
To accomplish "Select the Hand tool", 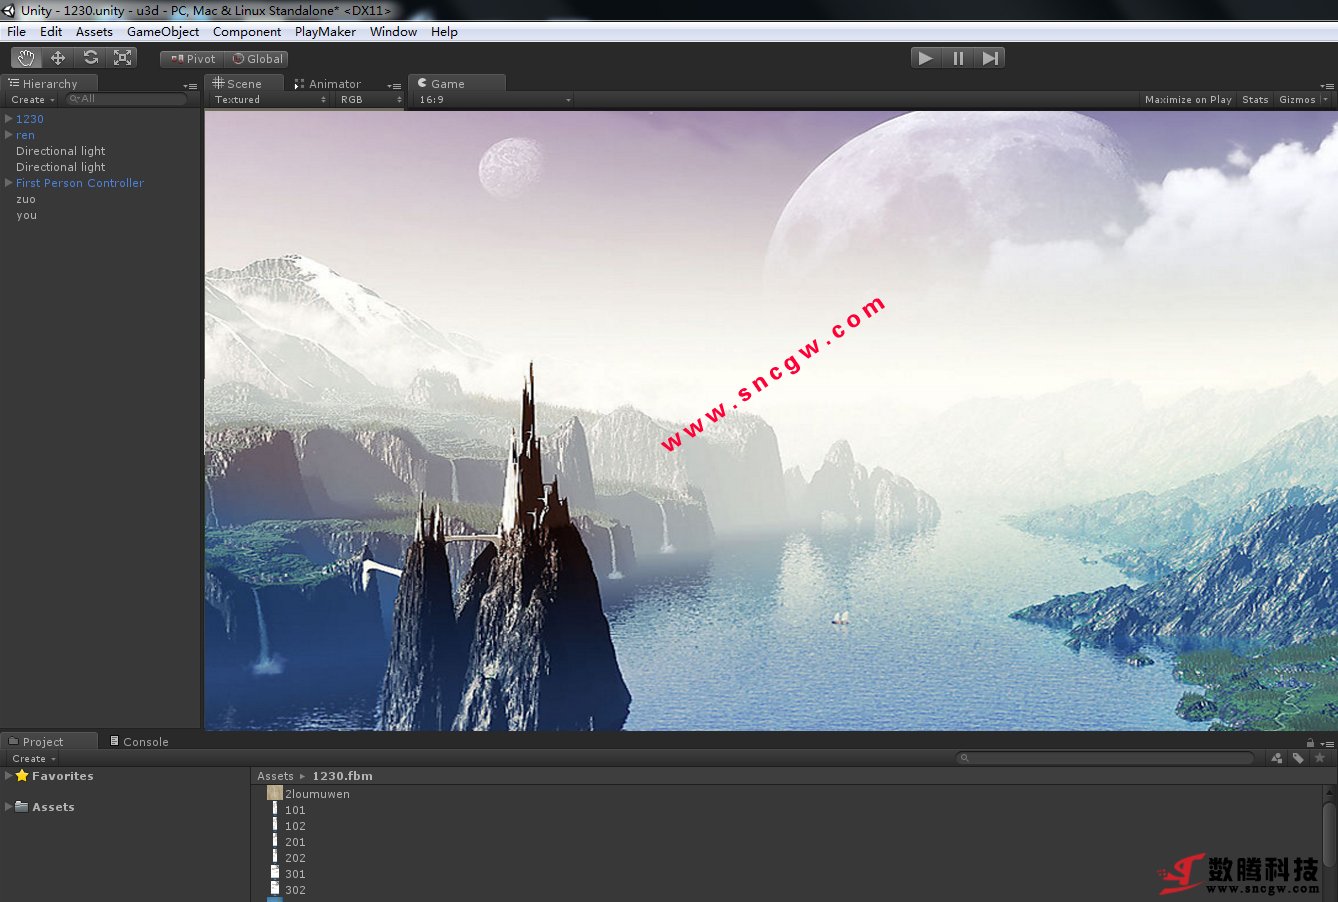I will (26, 58).
